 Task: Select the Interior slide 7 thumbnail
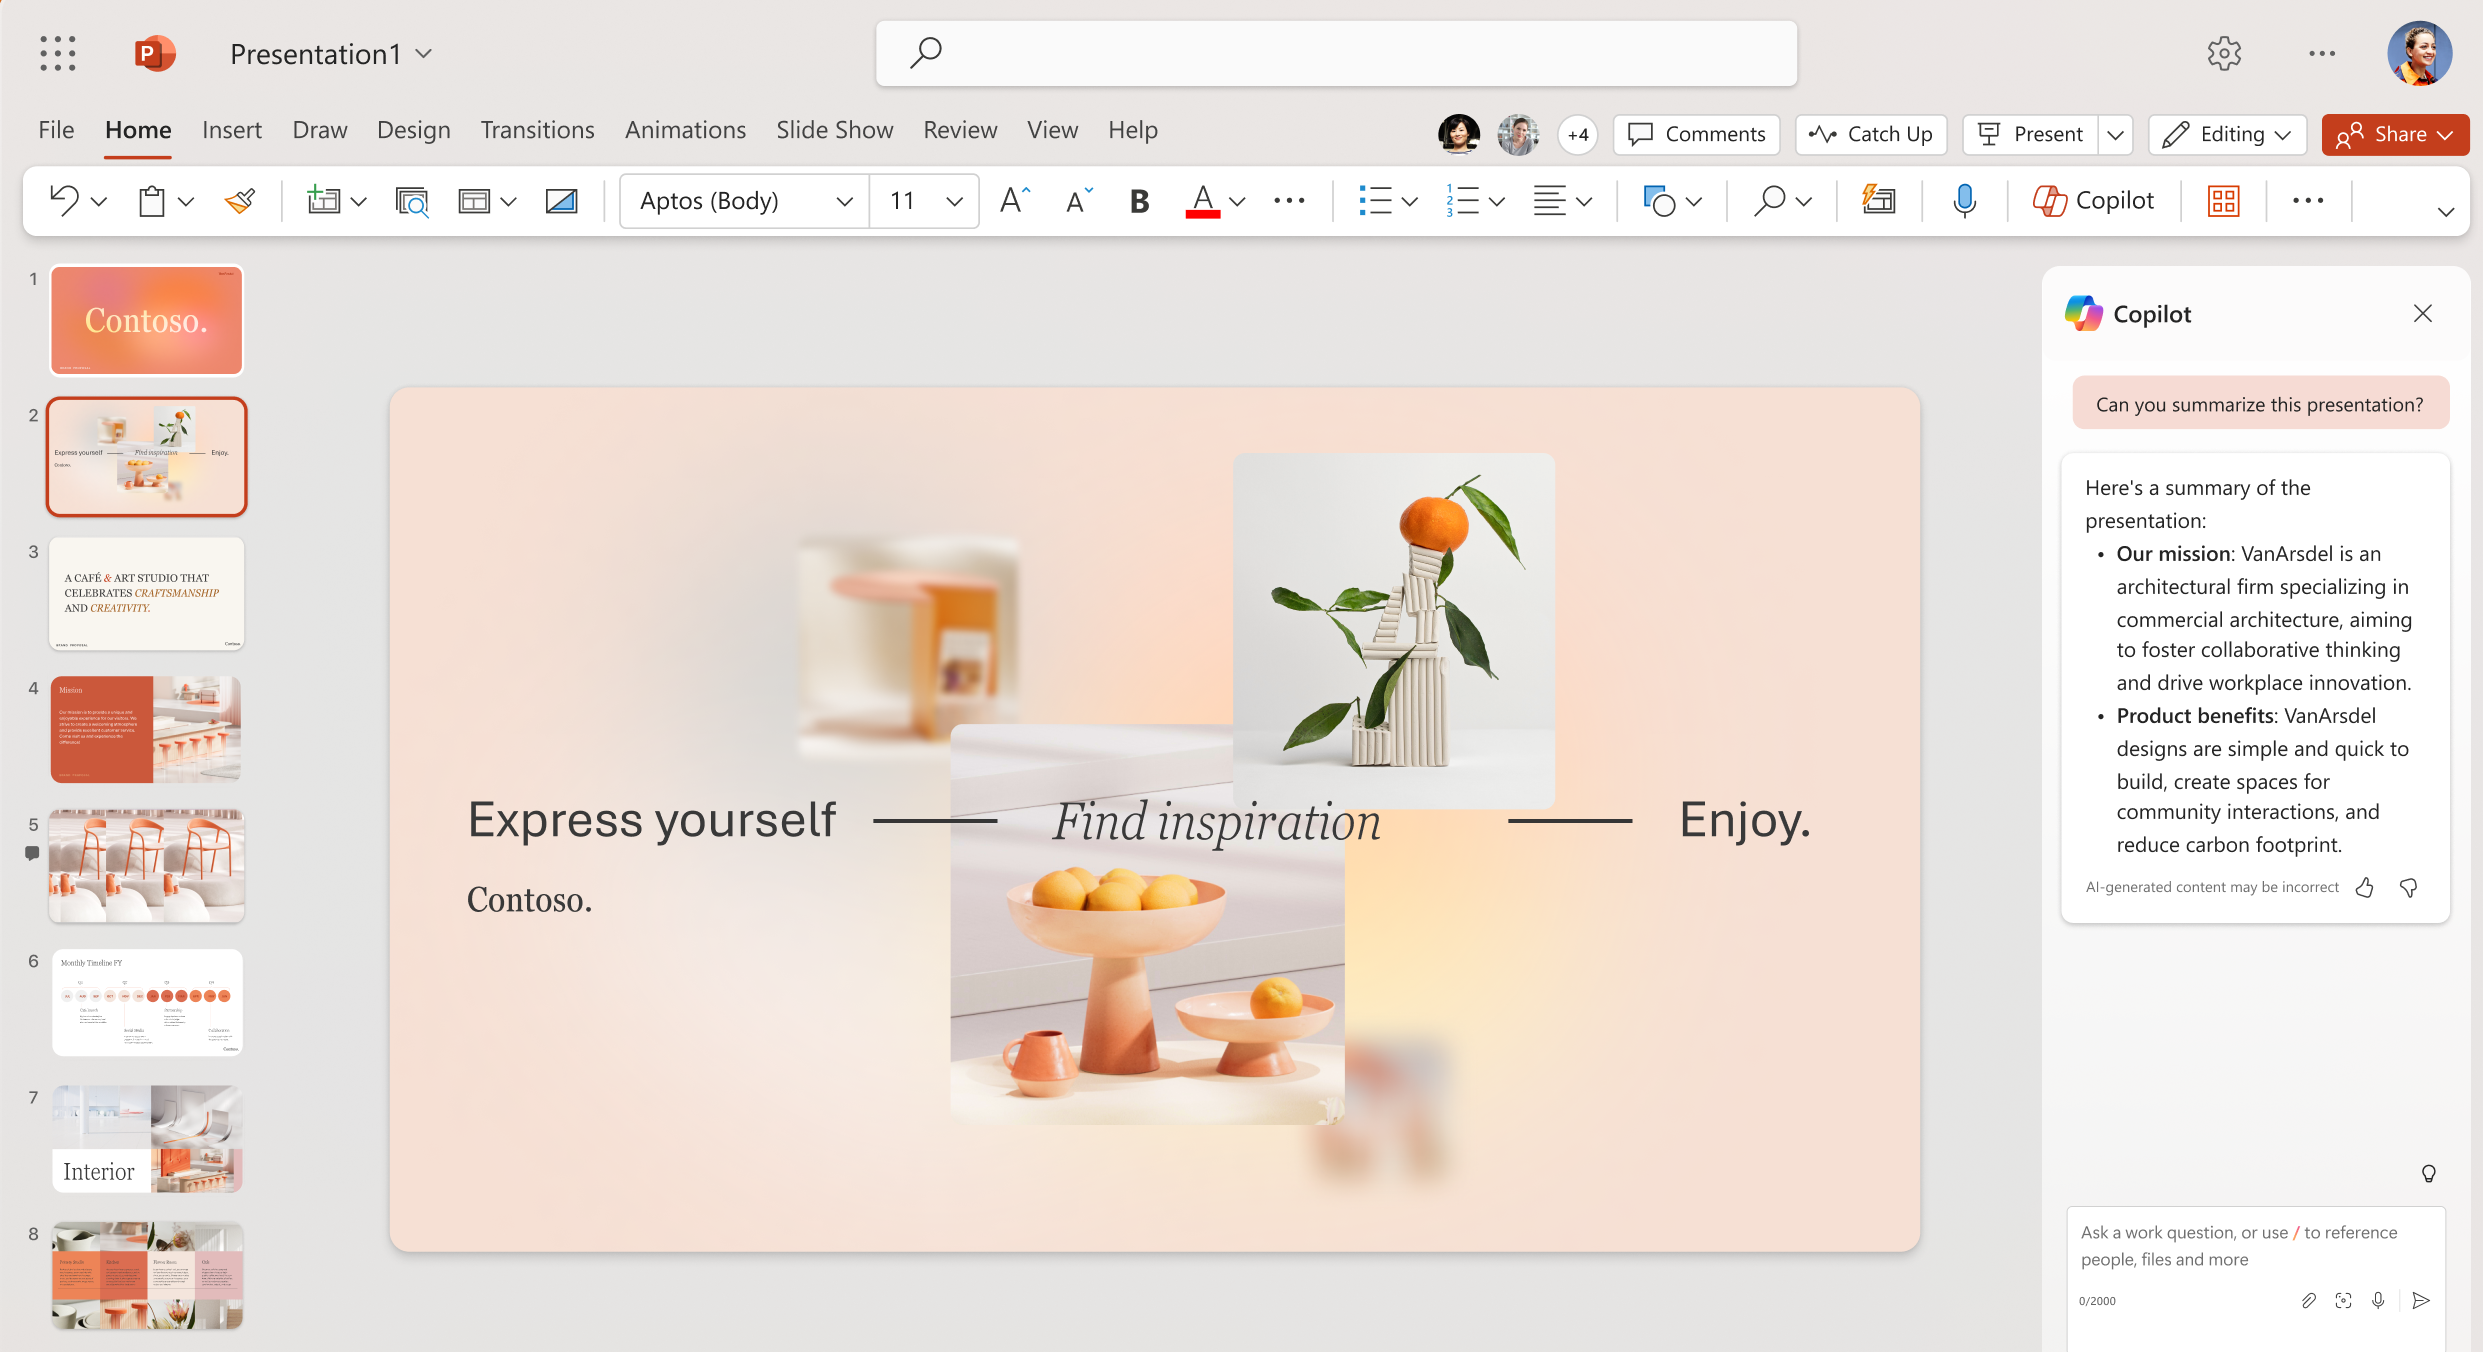coord(147,1139)
